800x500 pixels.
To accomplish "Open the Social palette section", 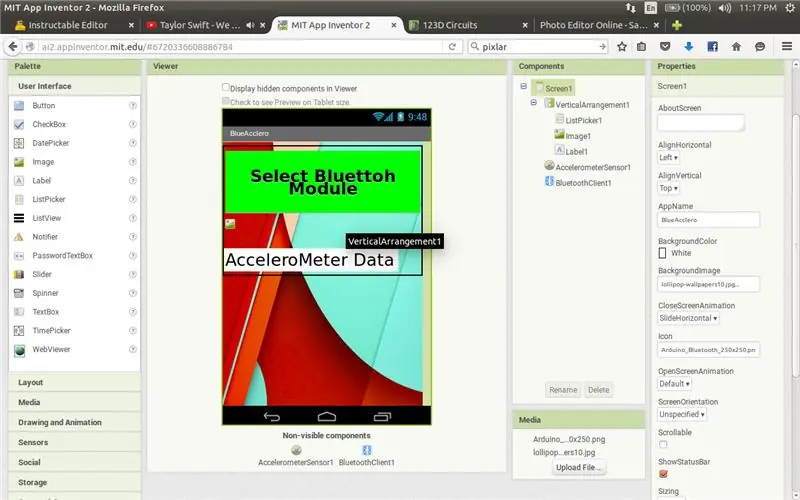I will pyautogui.click(x=74, y=462).
